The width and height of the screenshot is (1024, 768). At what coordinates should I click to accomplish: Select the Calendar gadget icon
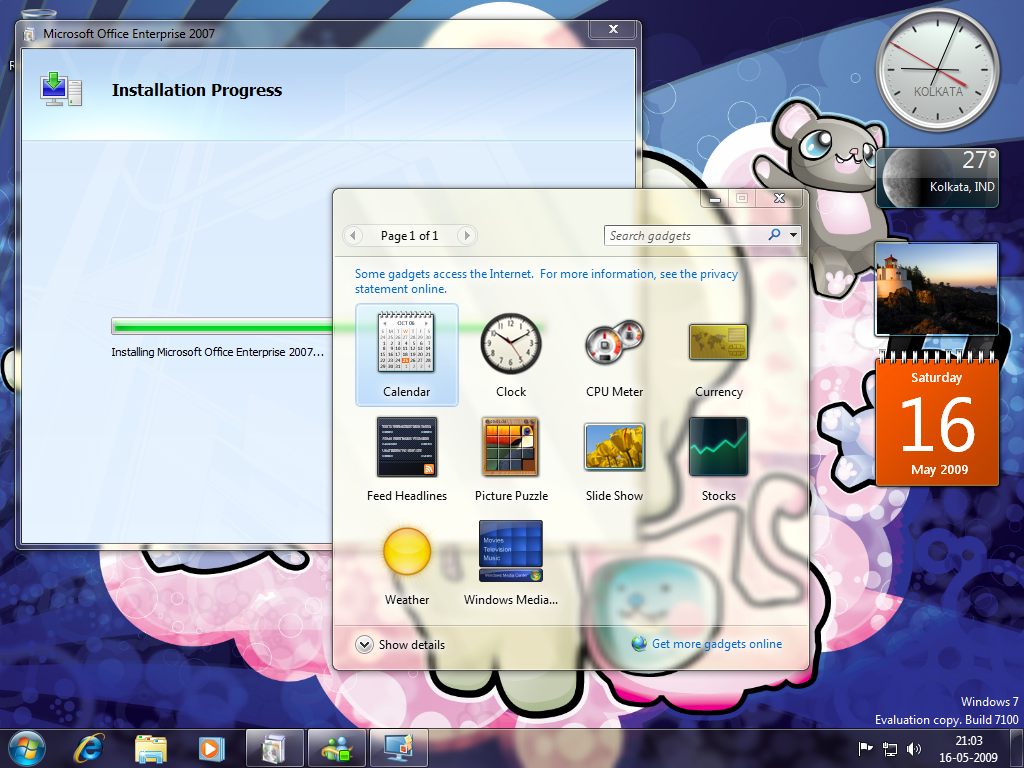coord(406,343)
